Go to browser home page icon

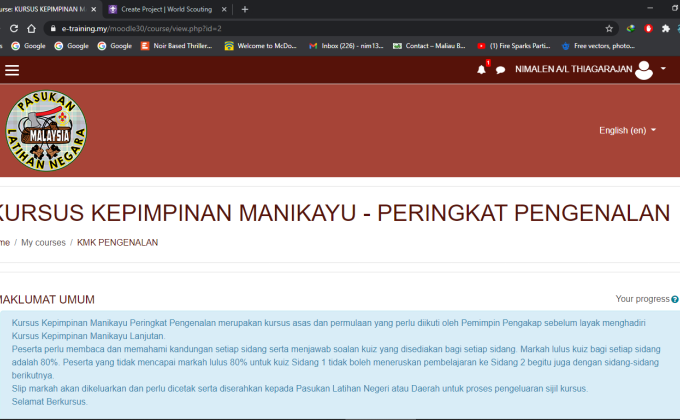31,29
